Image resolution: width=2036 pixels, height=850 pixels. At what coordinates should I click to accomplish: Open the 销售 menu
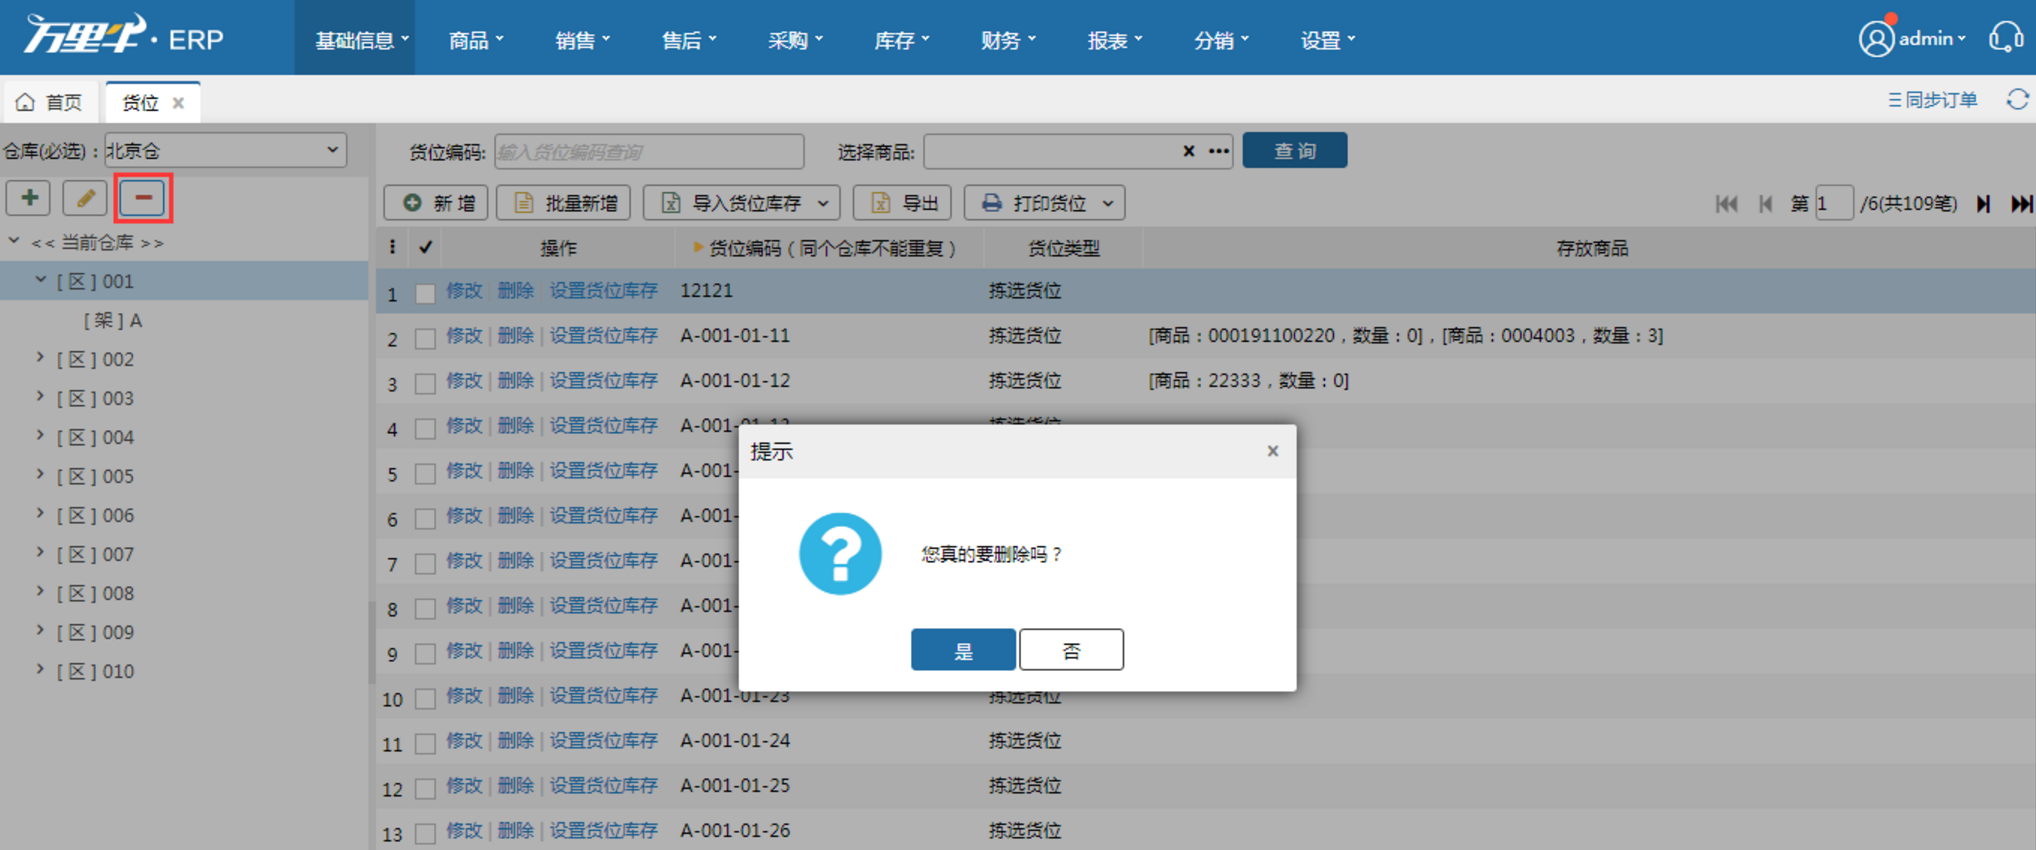point(582,40)
